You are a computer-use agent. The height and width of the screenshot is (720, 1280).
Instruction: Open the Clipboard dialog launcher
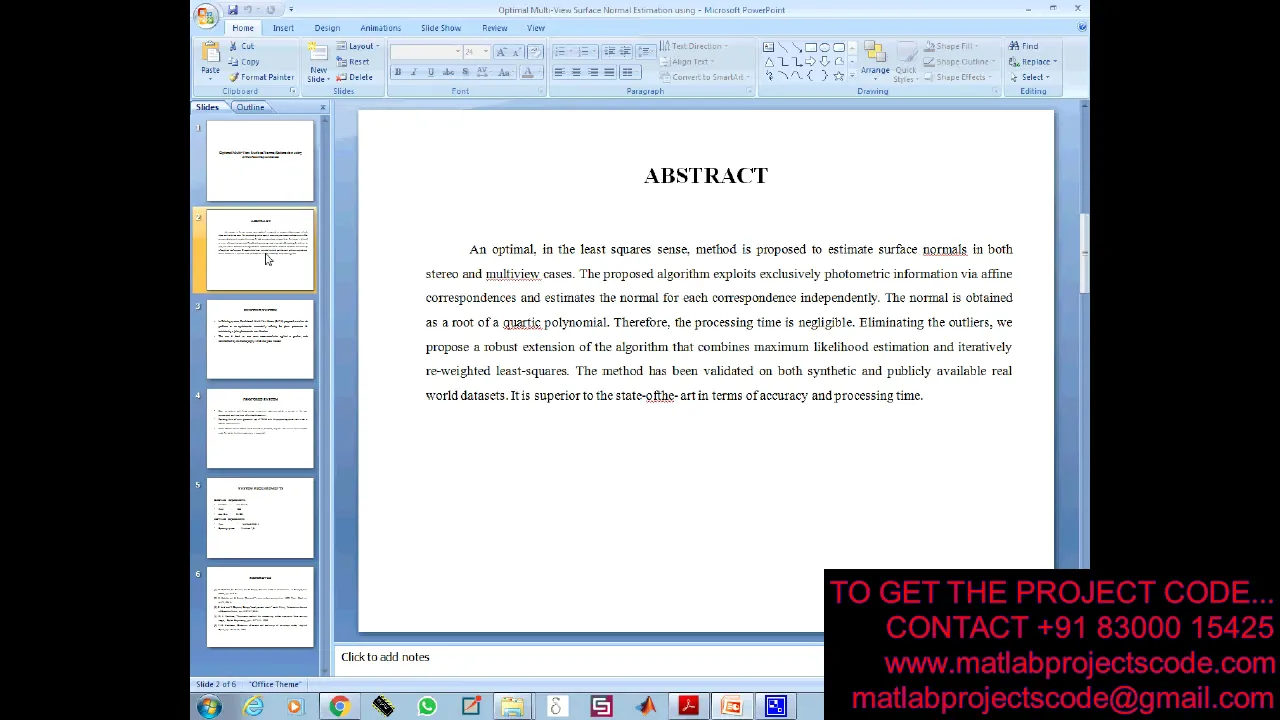click(293, 91)
